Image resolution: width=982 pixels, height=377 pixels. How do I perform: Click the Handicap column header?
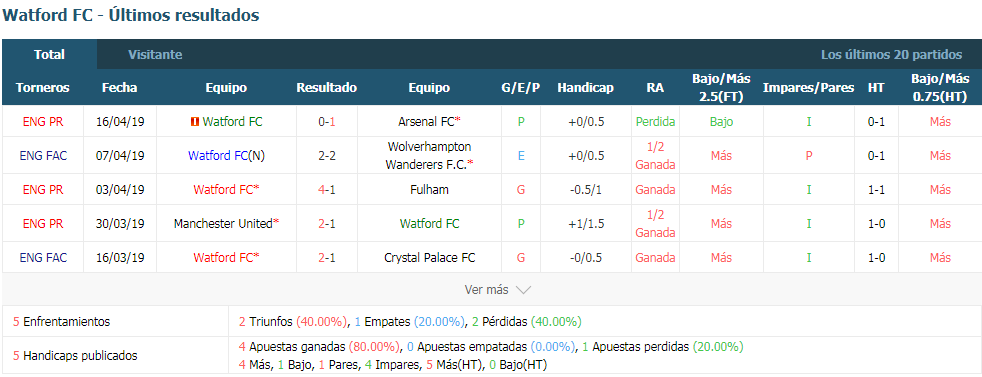point(586,88)
